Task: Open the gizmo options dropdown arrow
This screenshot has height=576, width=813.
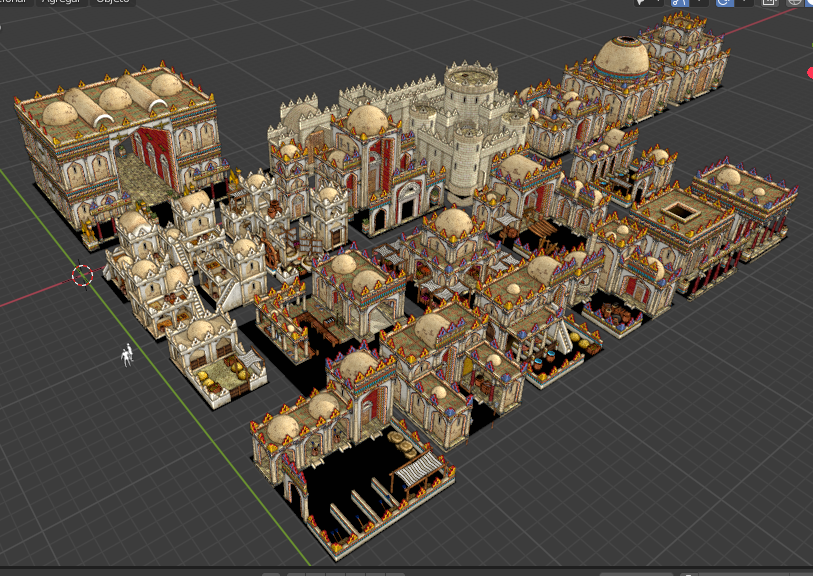Action: pyautogui.click(x=699, y=2)
